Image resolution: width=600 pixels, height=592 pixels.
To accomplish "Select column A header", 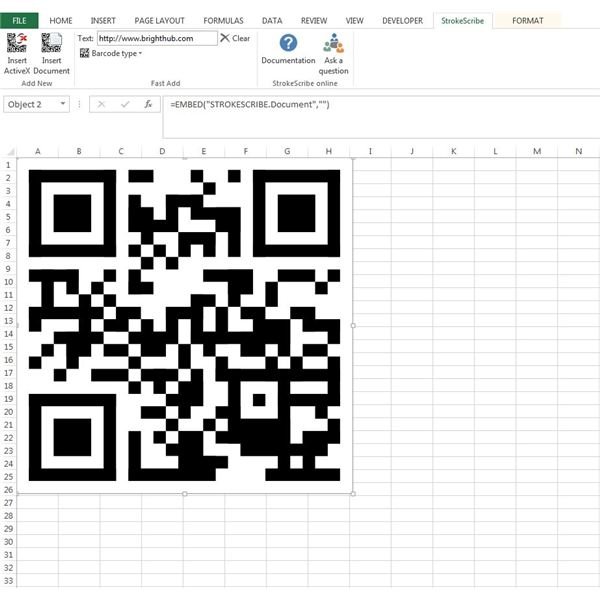I will [38, 151].
